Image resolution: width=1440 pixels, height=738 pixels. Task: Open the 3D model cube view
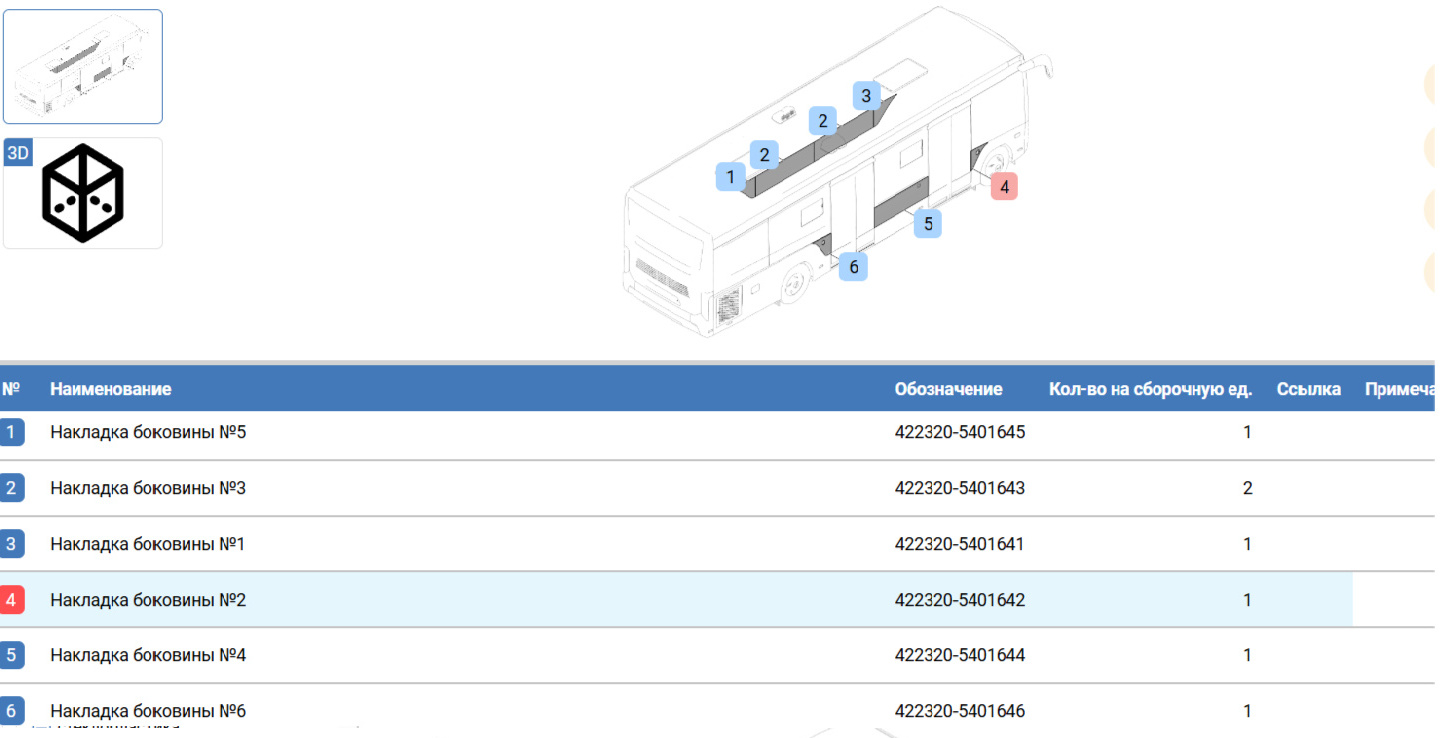pos(82,193)
